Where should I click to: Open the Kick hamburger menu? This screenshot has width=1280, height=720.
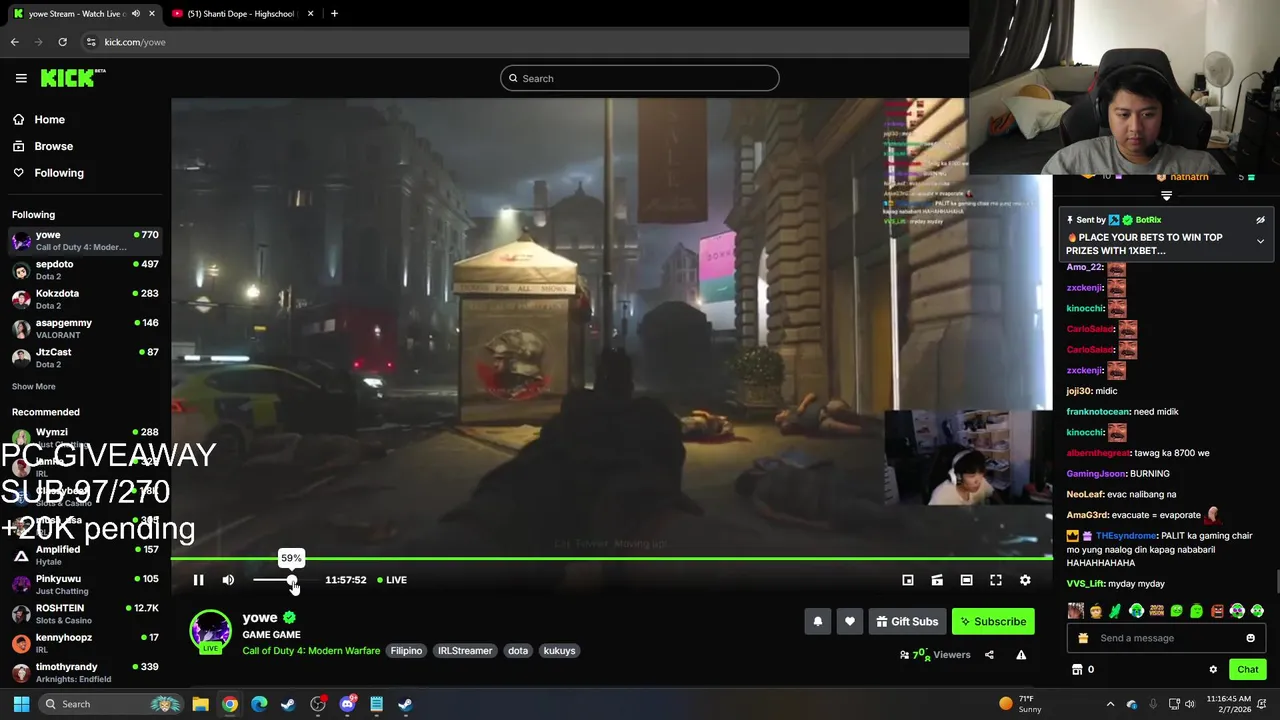click(x=21, y=78)
